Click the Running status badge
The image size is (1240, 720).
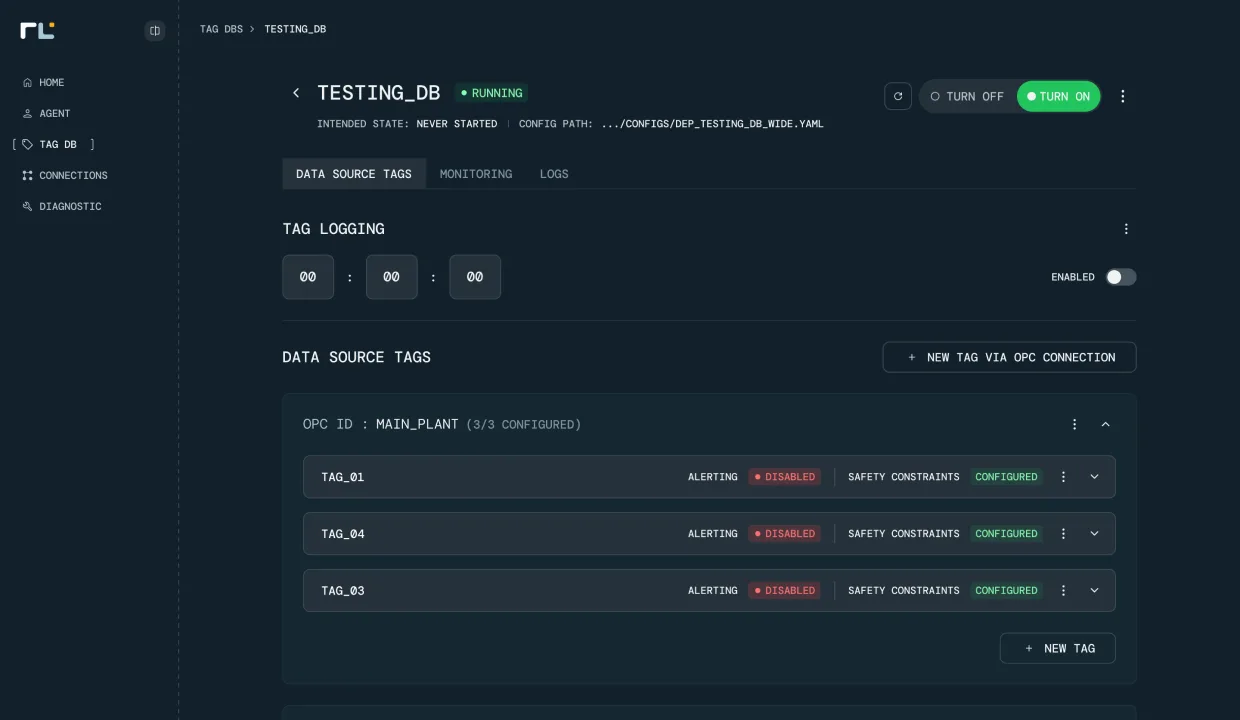491,93
